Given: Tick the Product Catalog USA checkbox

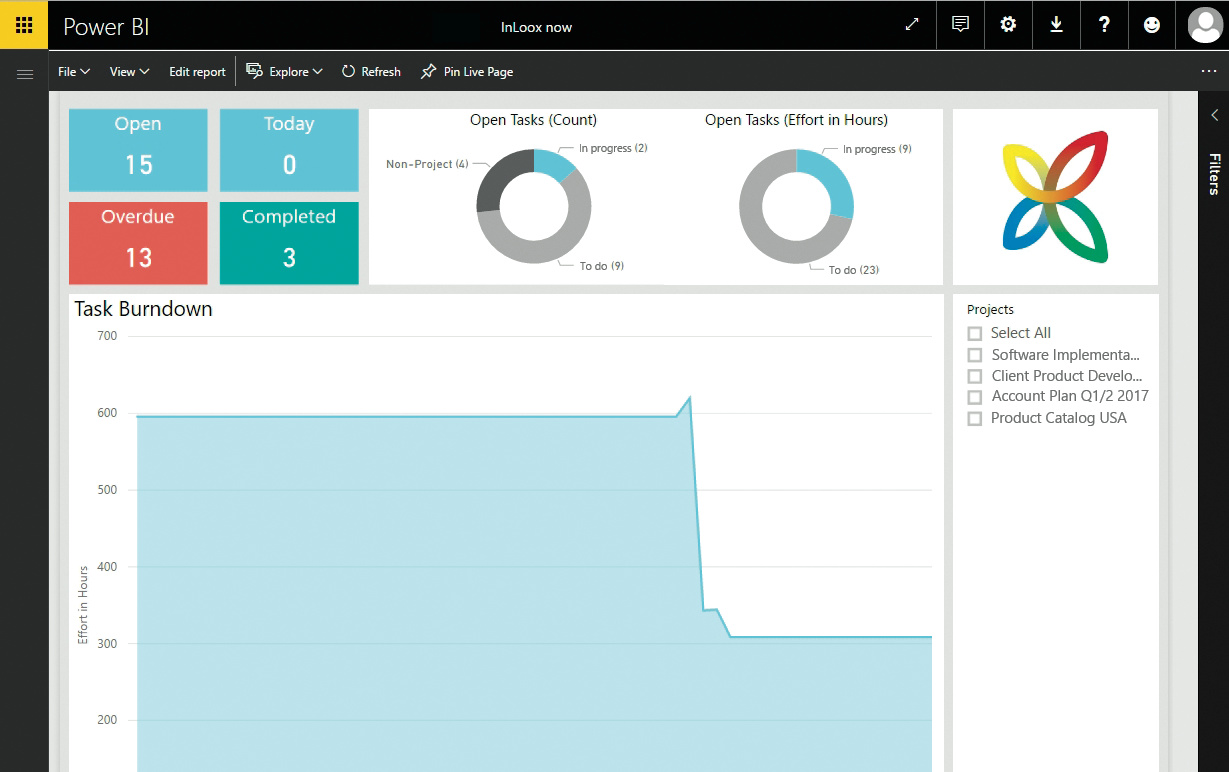Looking at the screenshot, I should 975,419.
